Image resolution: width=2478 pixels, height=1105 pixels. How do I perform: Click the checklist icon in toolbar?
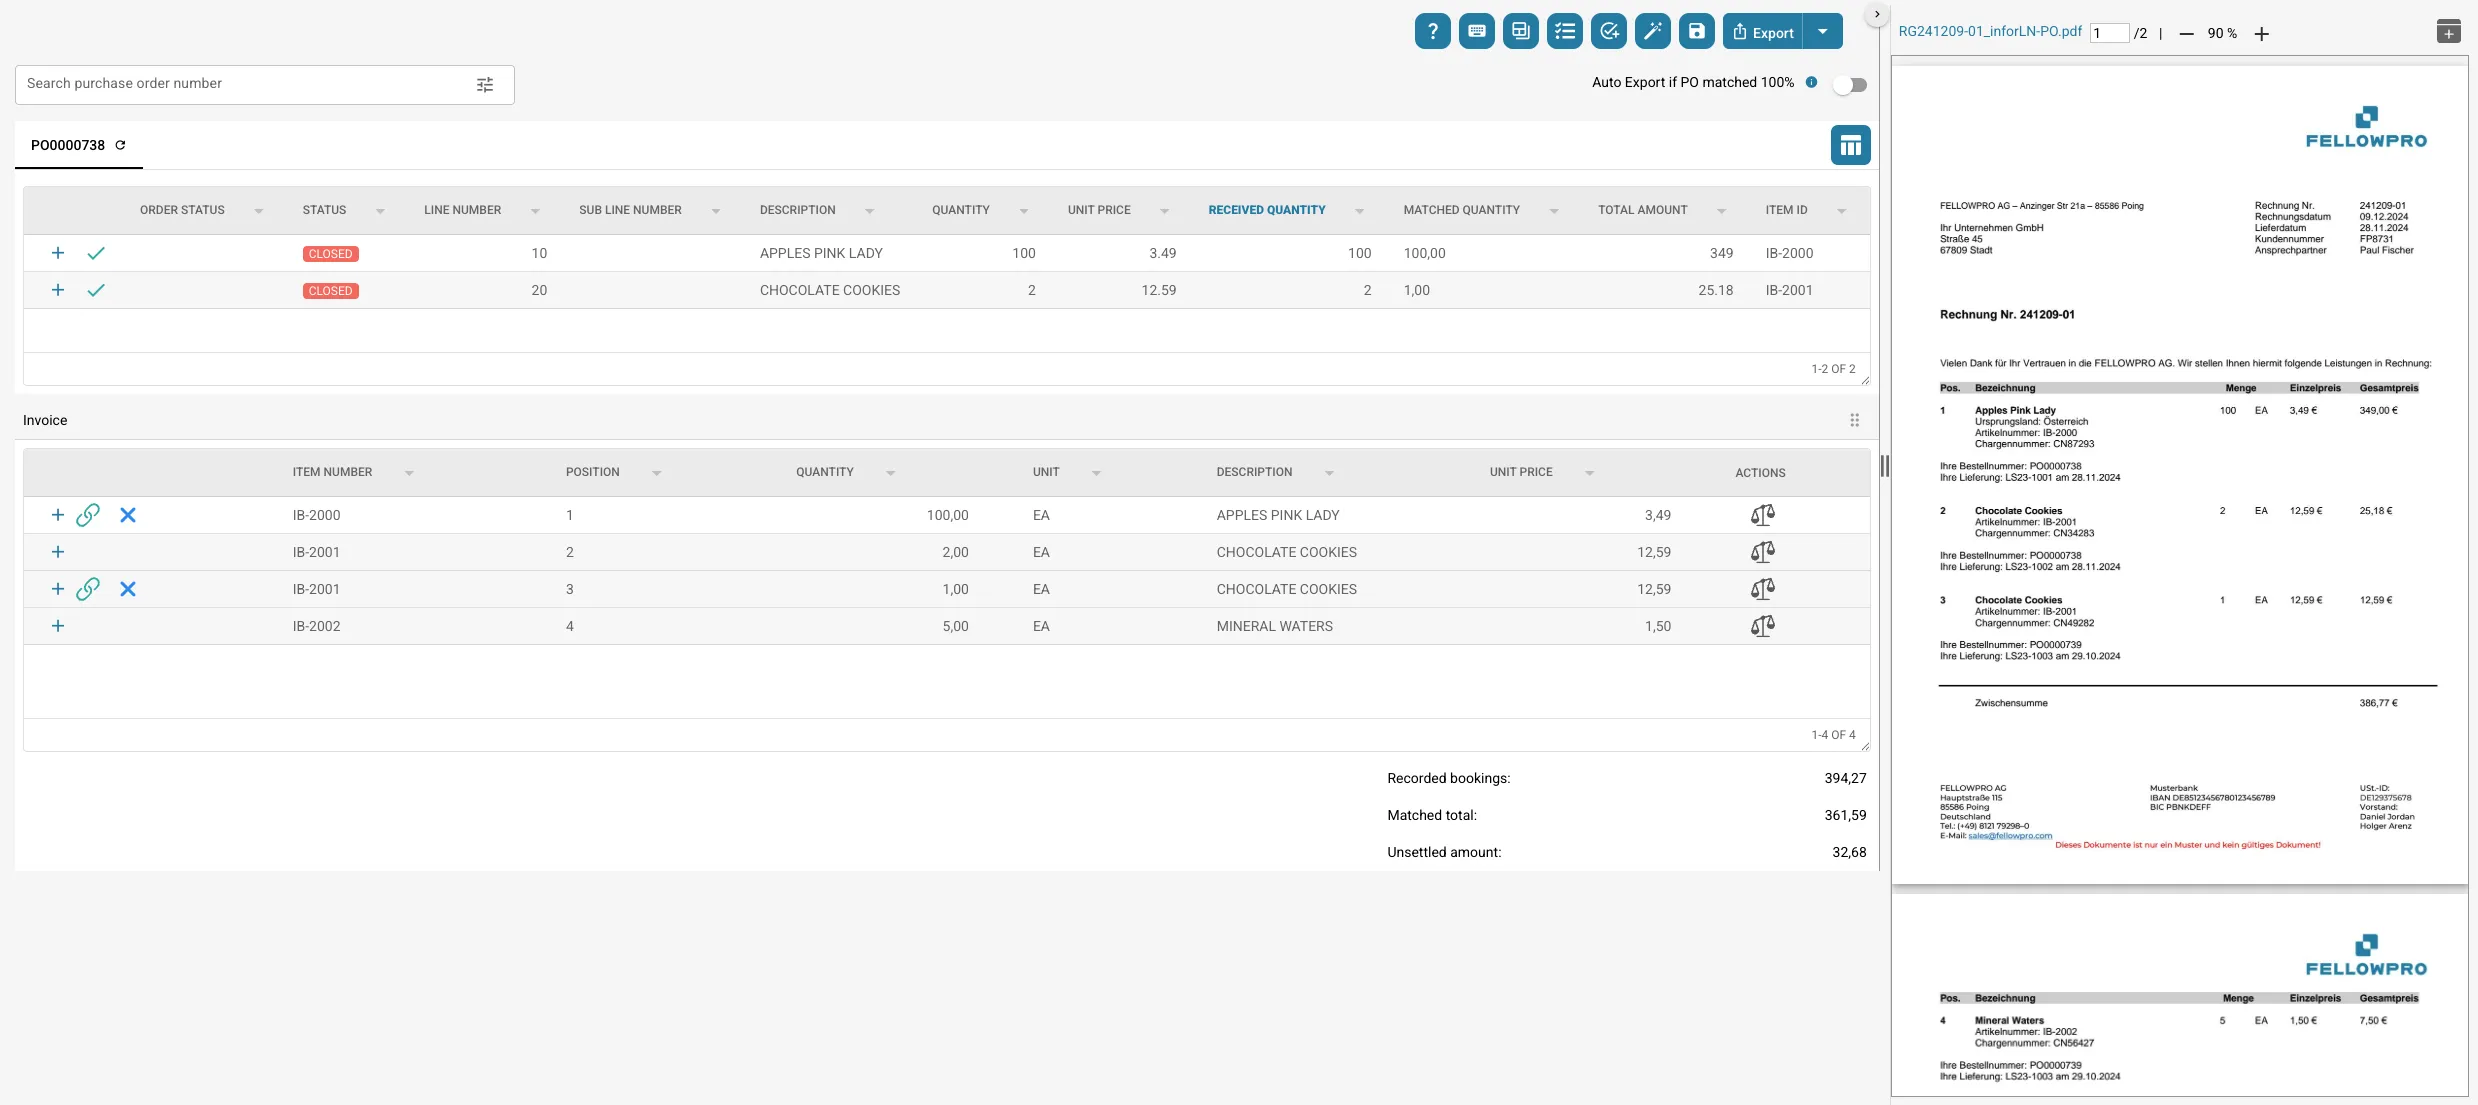coord(1564,32)
